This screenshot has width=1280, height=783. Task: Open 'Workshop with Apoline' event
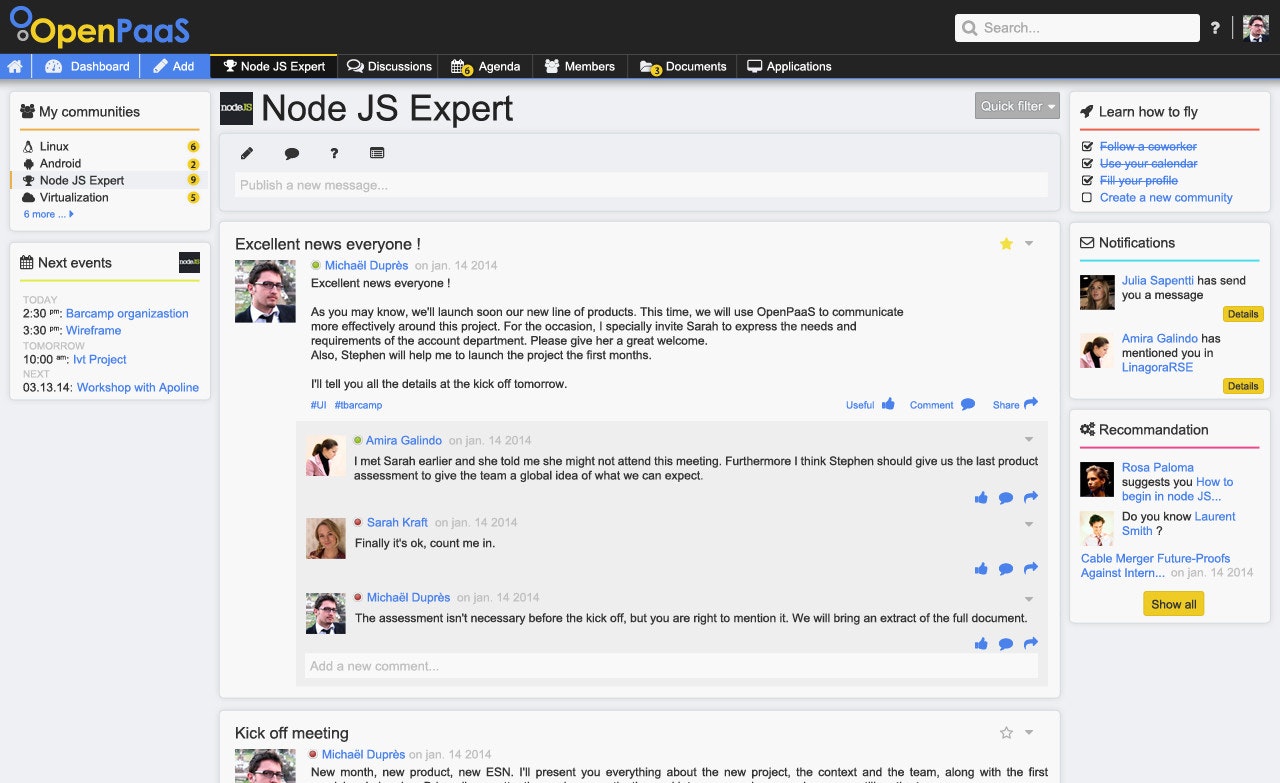point(138,387)
